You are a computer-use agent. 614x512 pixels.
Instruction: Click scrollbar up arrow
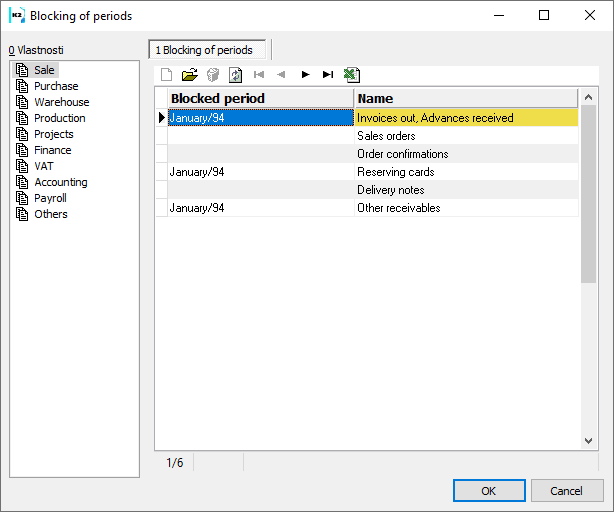(588, 97)
